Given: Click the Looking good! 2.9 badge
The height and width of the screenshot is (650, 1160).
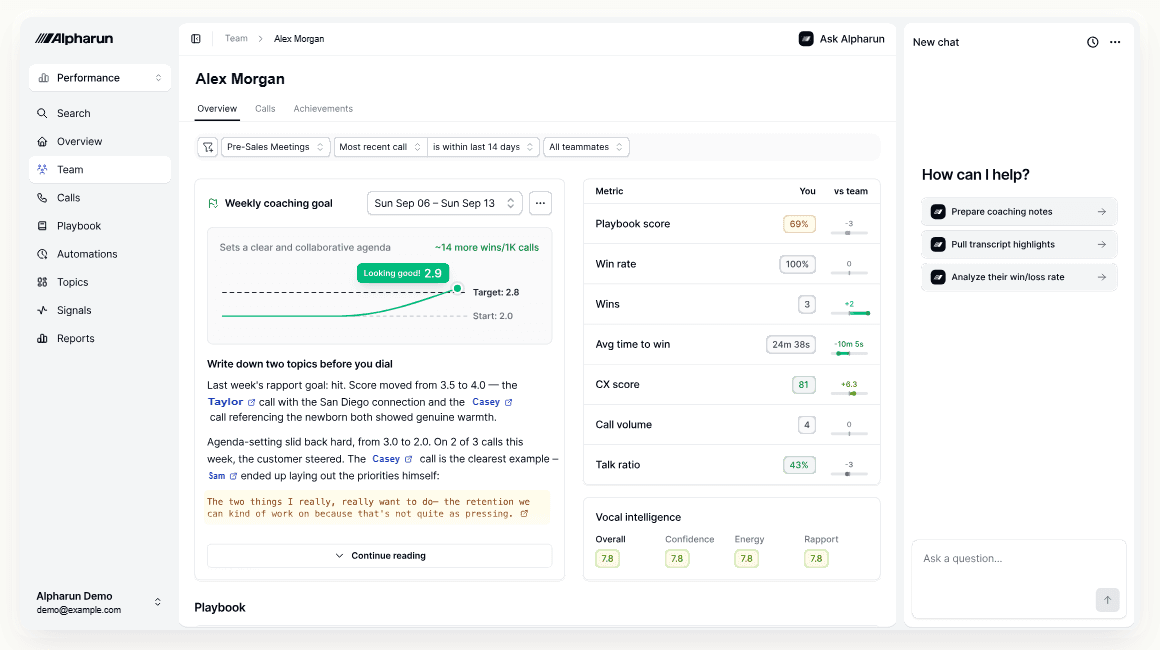Looking at the screenshot, I should point(402,273).
